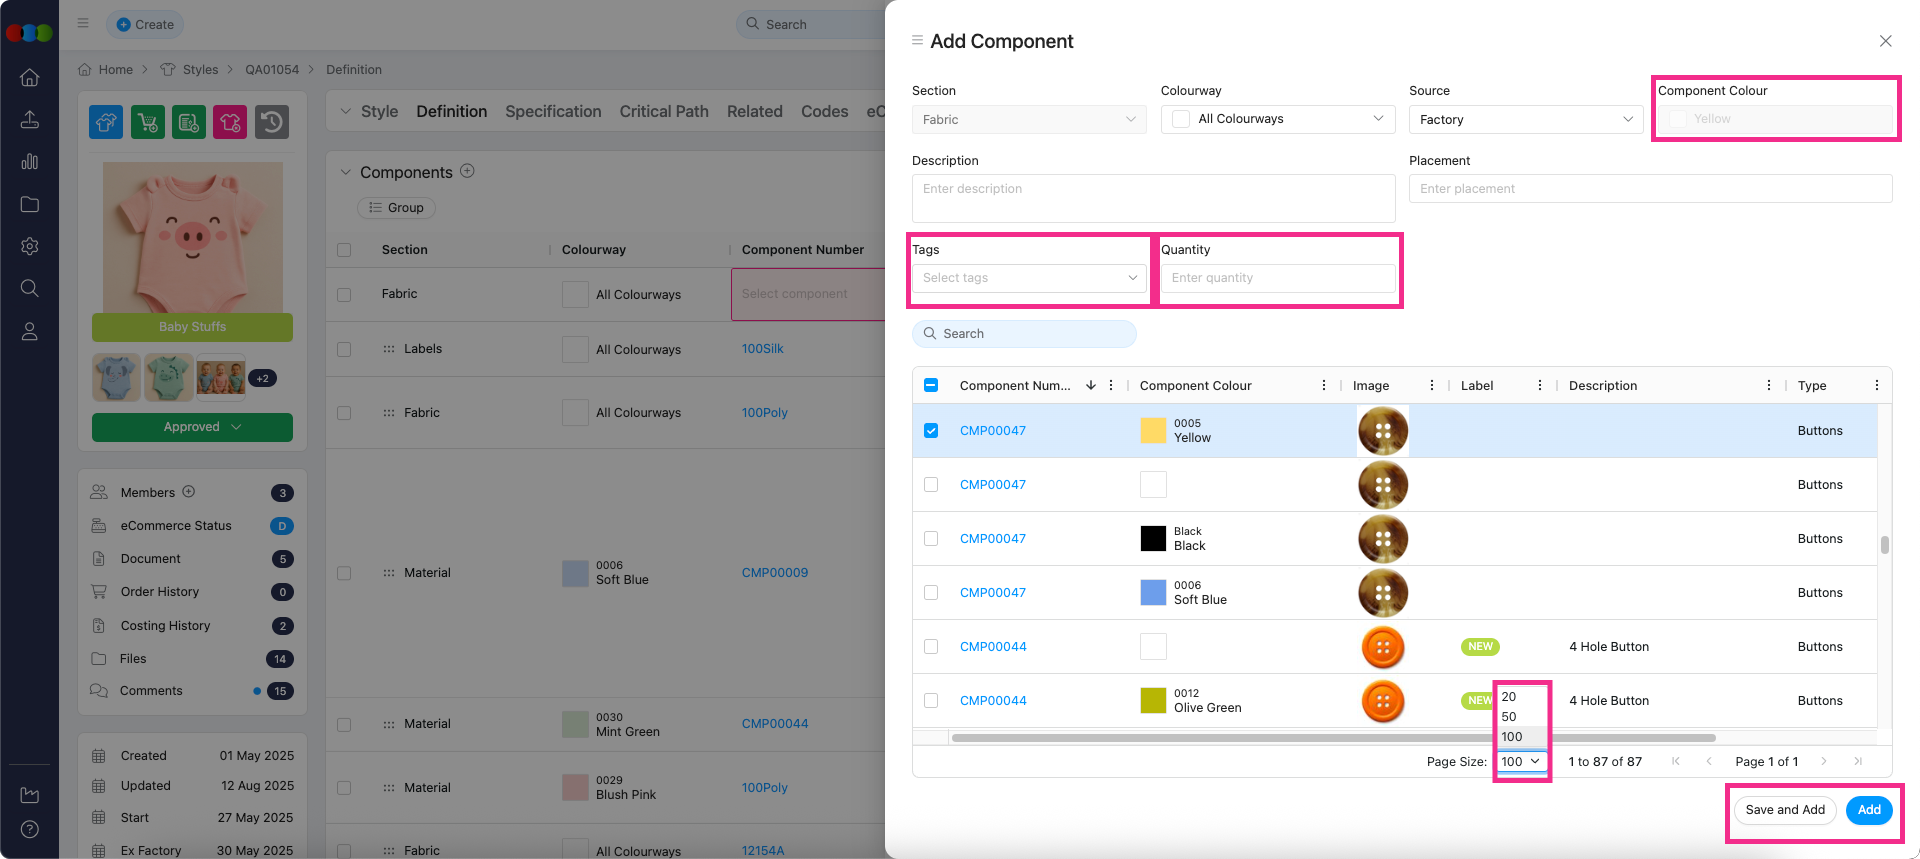Tick the CMP00044 Olive Green row checkbox
Image resolution: width=1920 pixels, height=859 pixels.
point(931,701)
